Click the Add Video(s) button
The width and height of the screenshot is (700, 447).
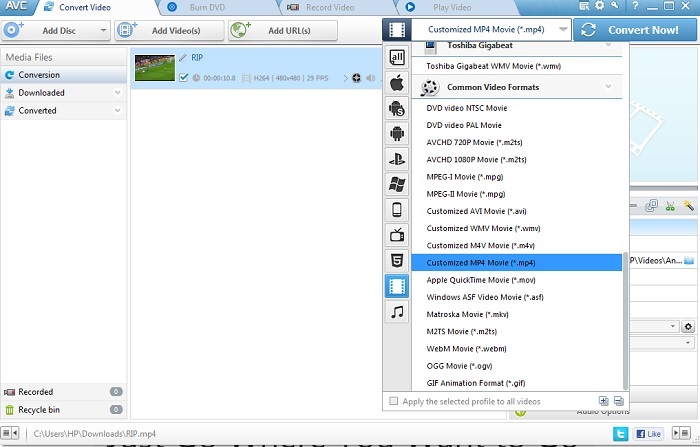click(169, 30)
